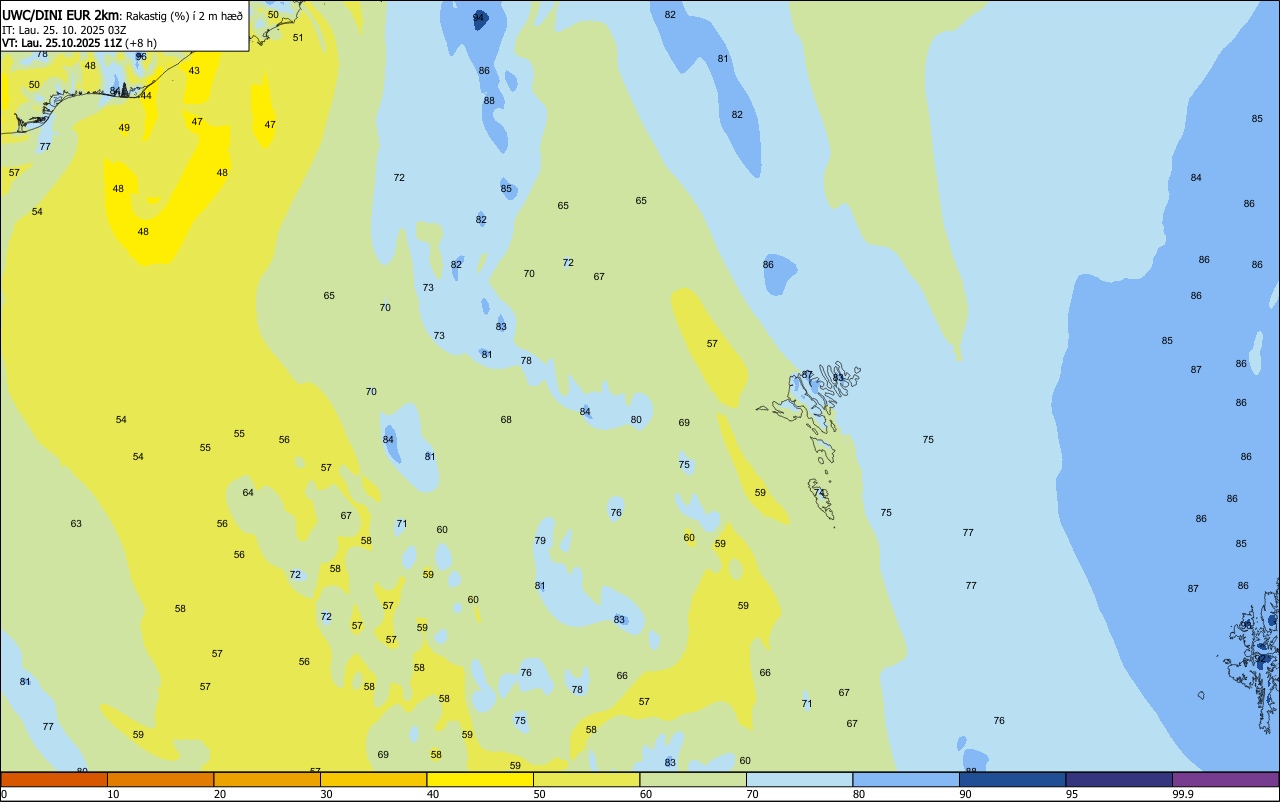
Task: Click the 80–90 medium blue legend swatch
Action: (x=906, y=779)
